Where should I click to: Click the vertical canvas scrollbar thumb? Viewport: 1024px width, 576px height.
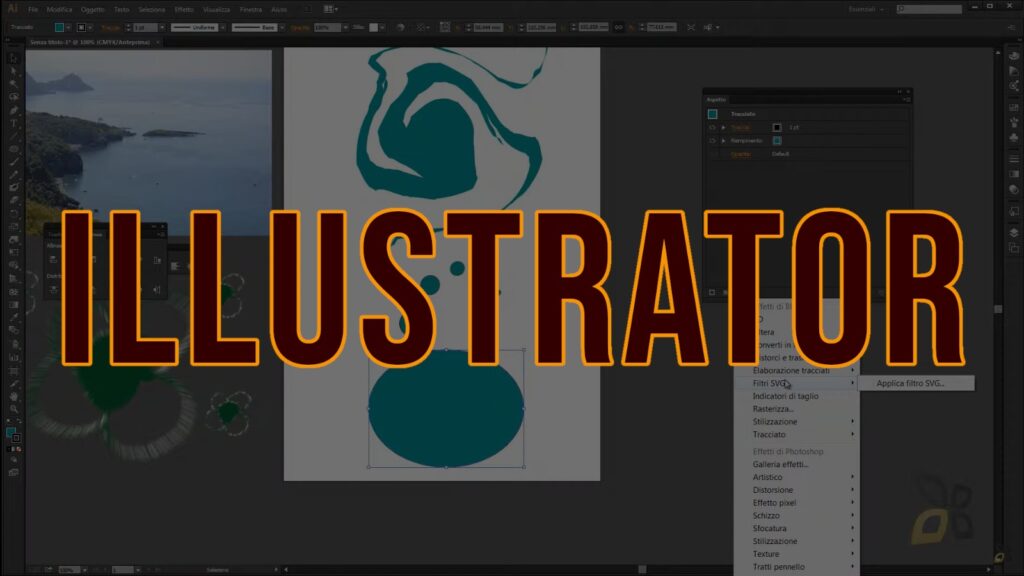point(998,309)
